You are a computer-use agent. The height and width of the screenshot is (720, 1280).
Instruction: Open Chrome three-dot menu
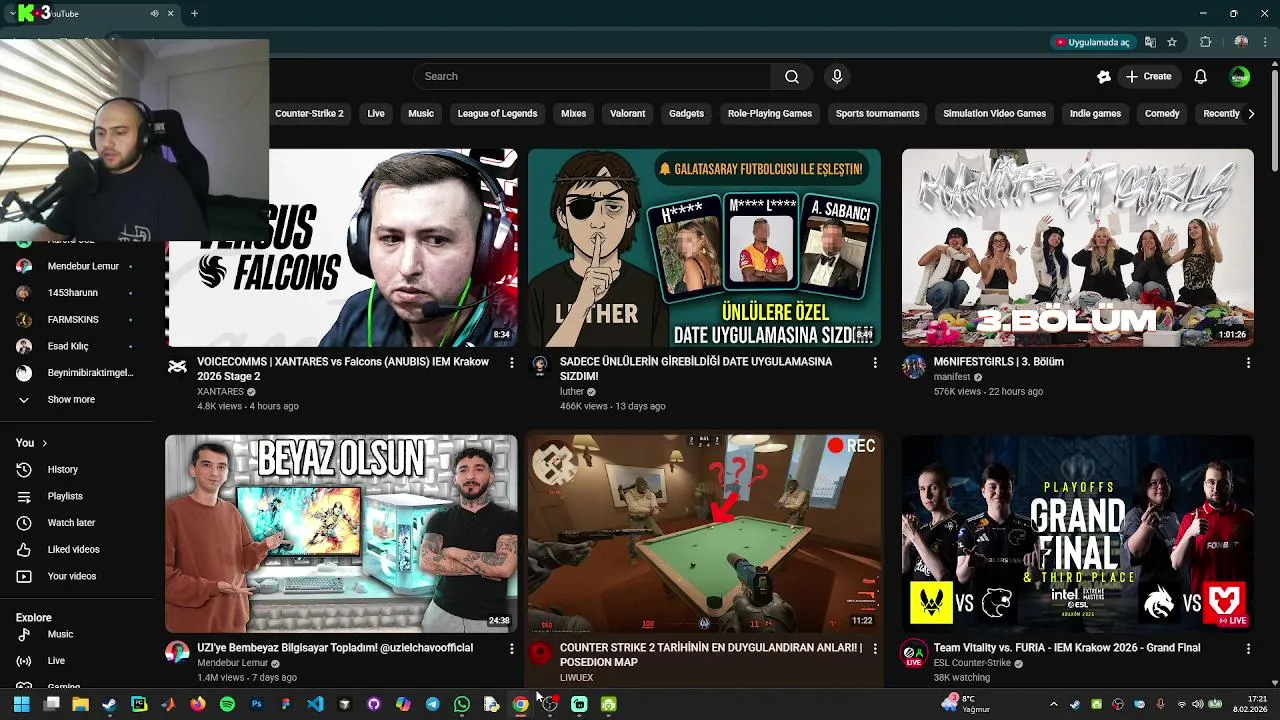click(1265, 42)
